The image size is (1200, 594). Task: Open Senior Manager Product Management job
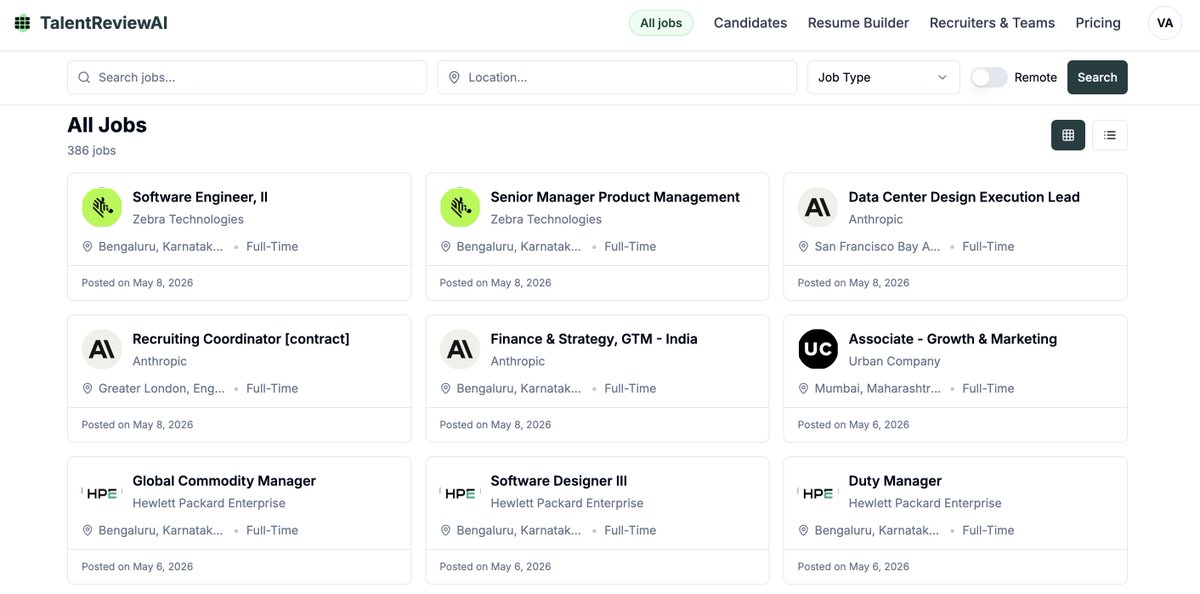[x=615, y=197]
